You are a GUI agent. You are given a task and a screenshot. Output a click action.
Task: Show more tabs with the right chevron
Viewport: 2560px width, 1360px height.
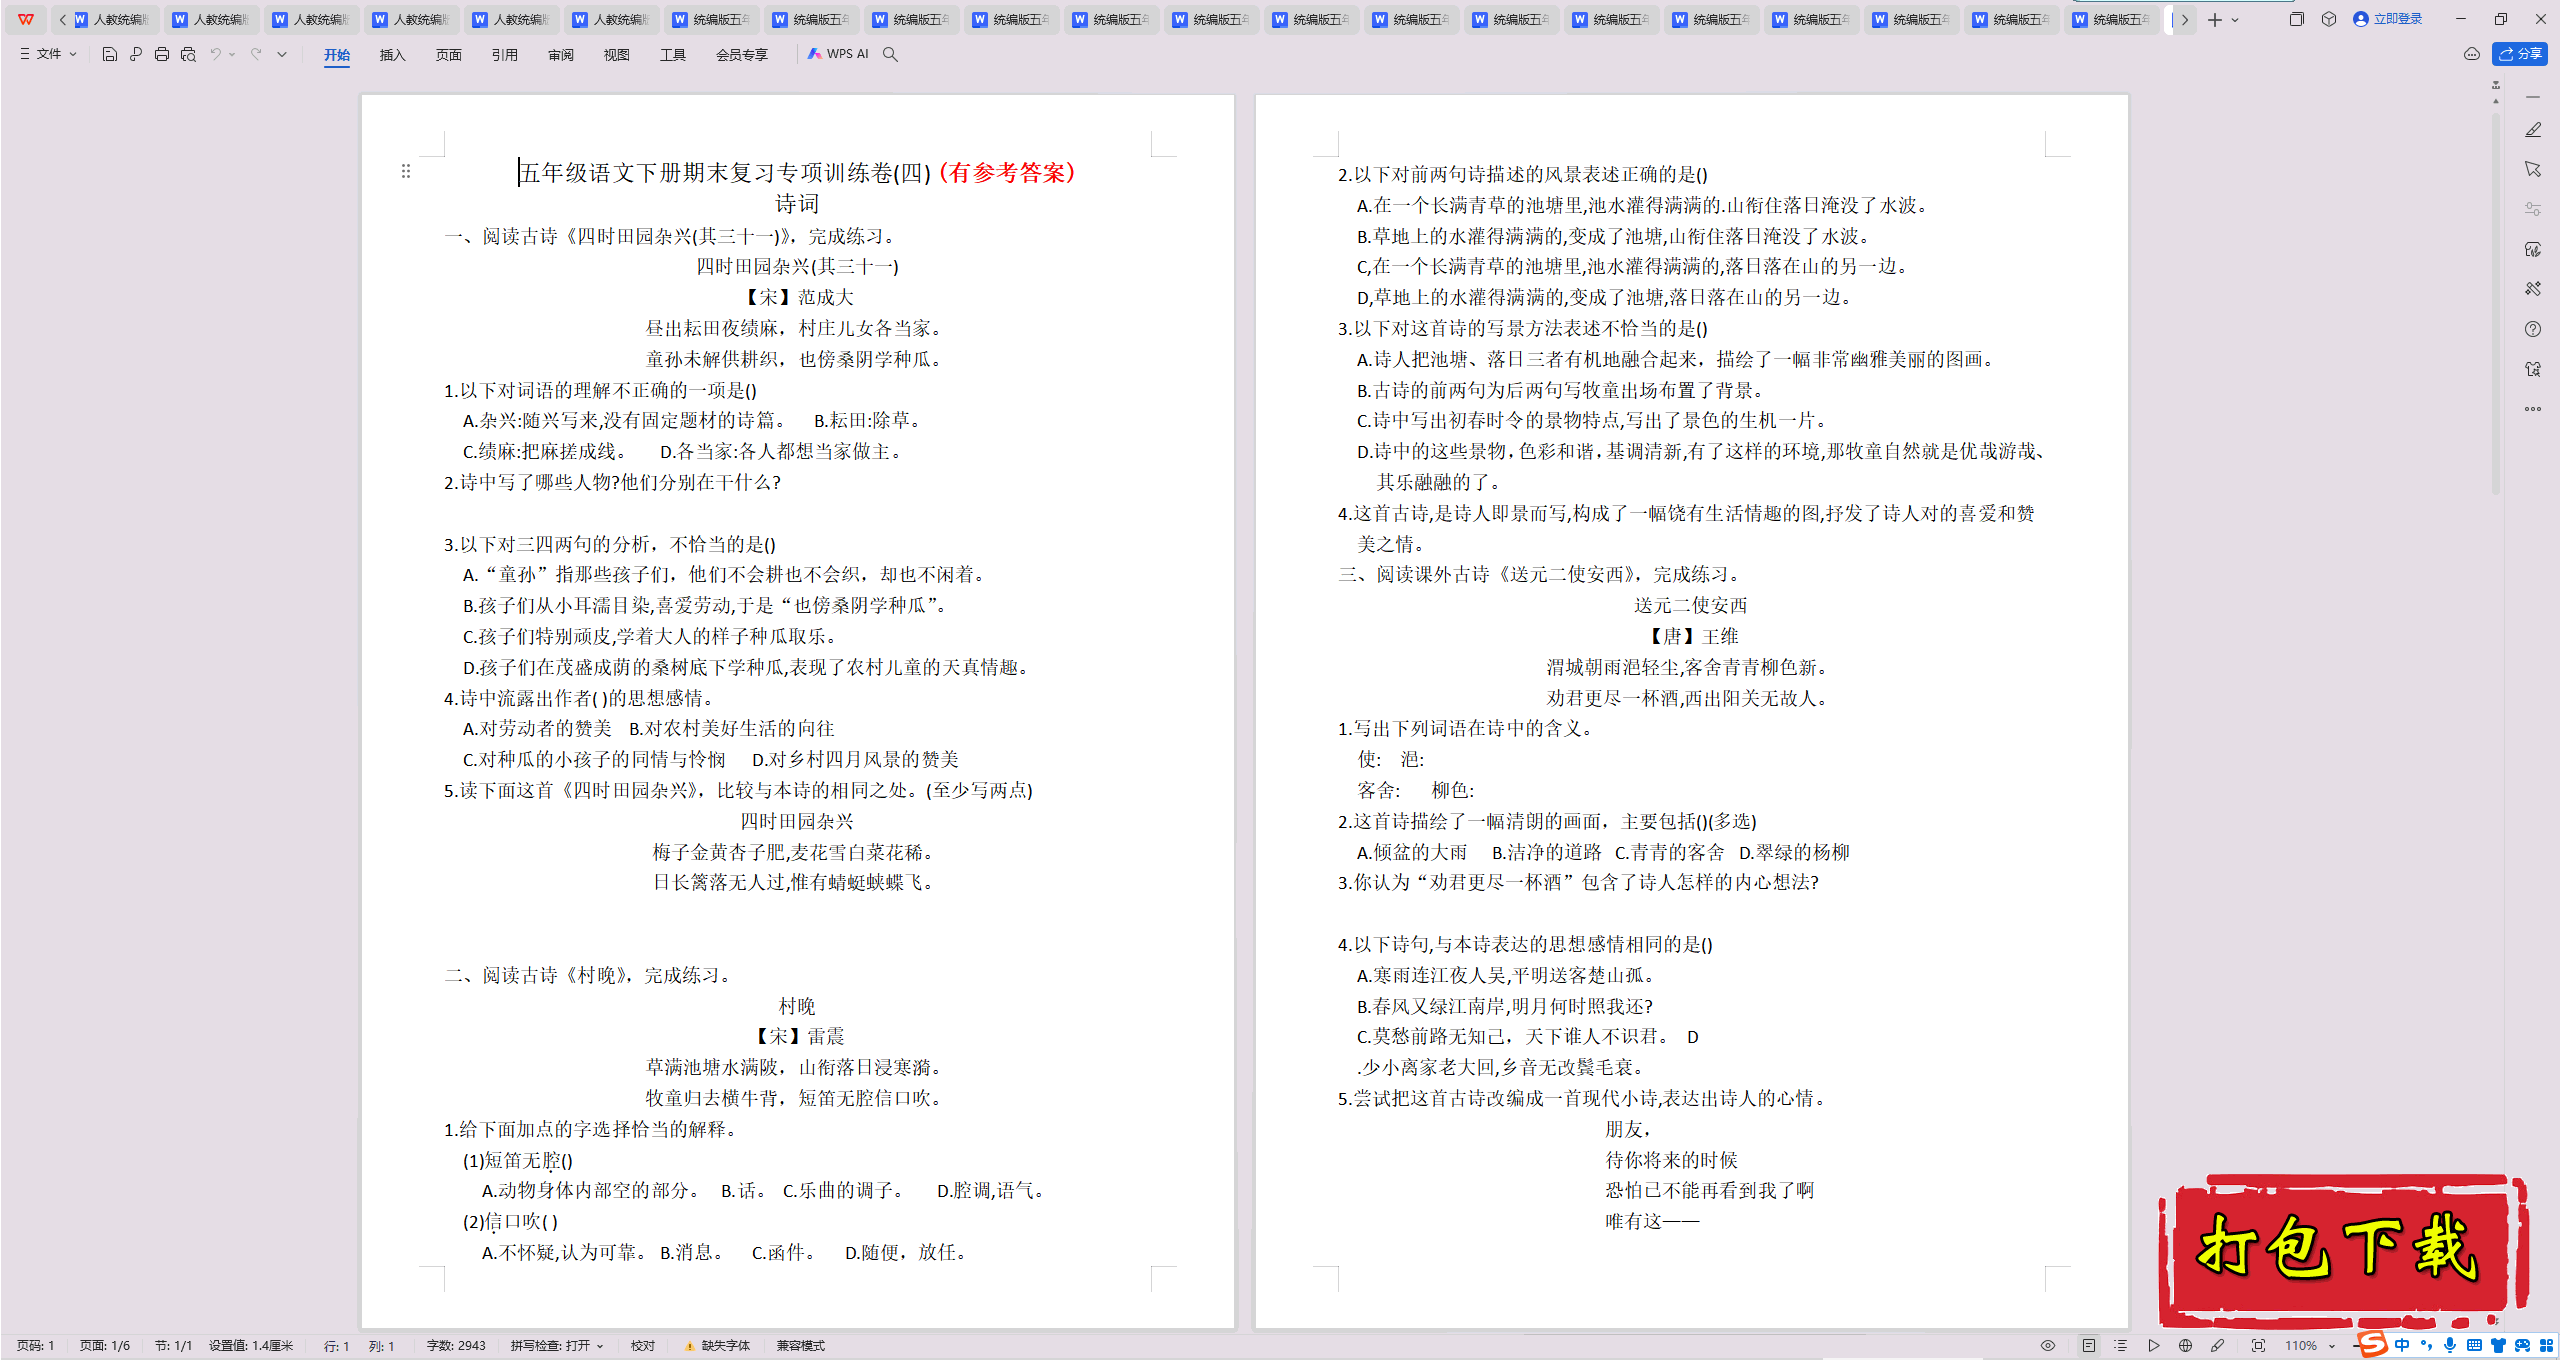2185,19
